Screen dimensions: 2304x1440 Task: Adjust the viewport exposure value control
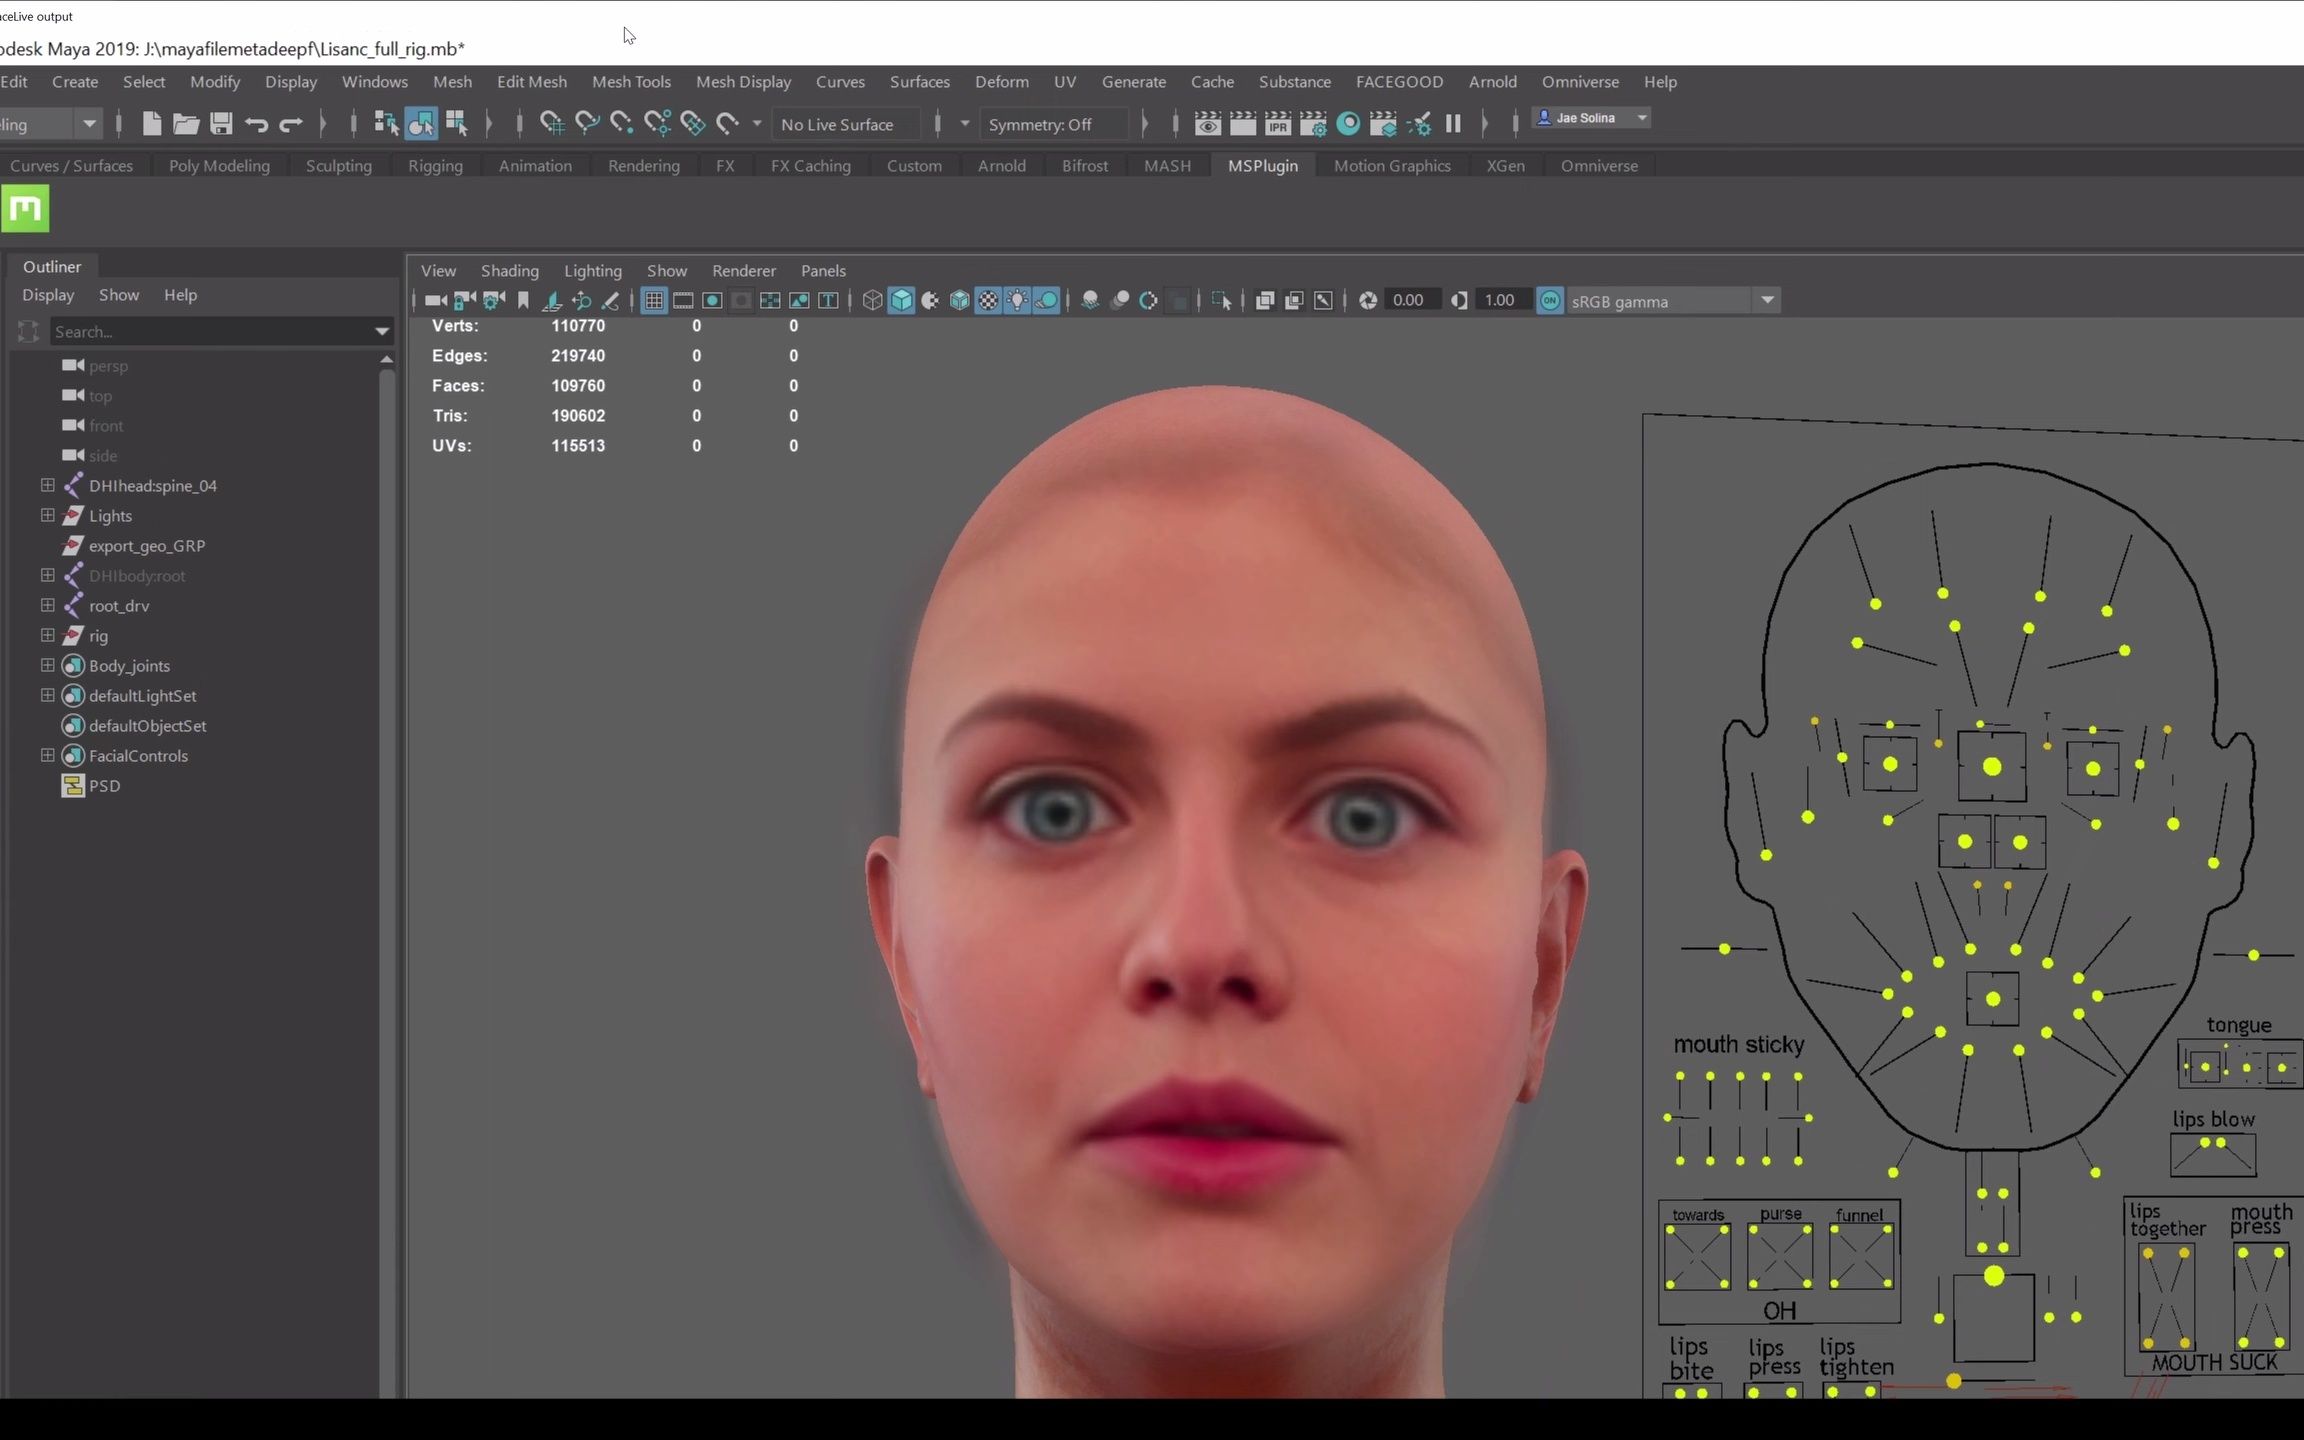click(1410, 300)
